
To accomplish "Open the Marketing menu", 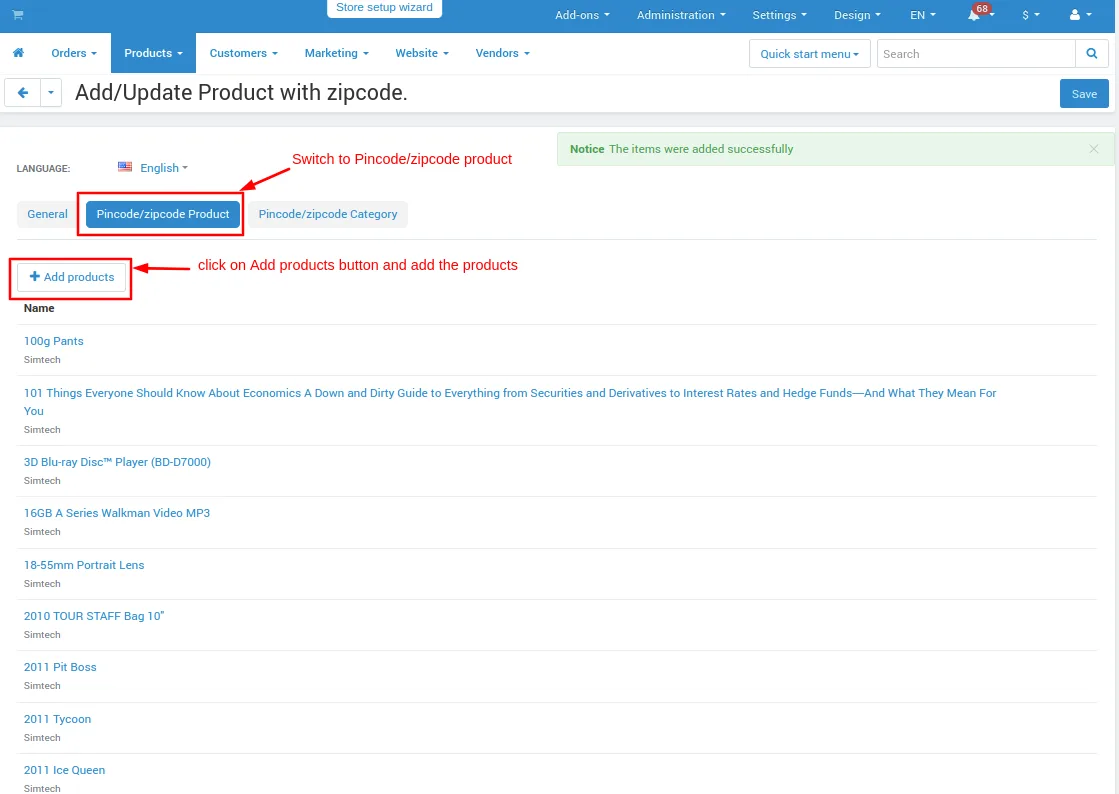I will coord(336,53).
